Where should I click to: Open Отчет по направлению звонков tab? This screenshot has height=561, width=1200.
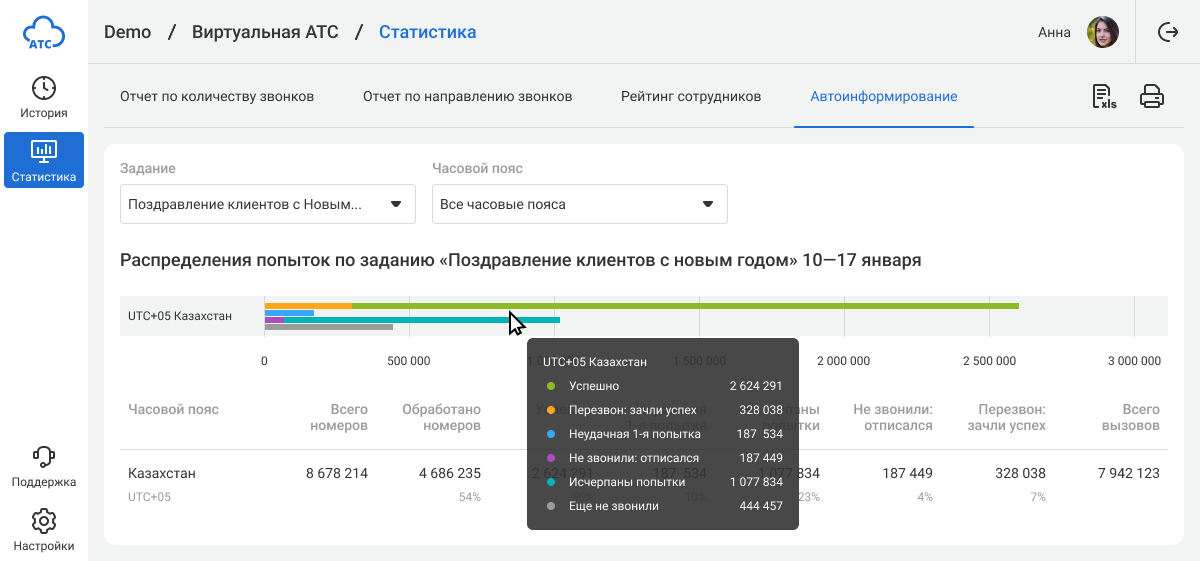(x=467, y=97)
